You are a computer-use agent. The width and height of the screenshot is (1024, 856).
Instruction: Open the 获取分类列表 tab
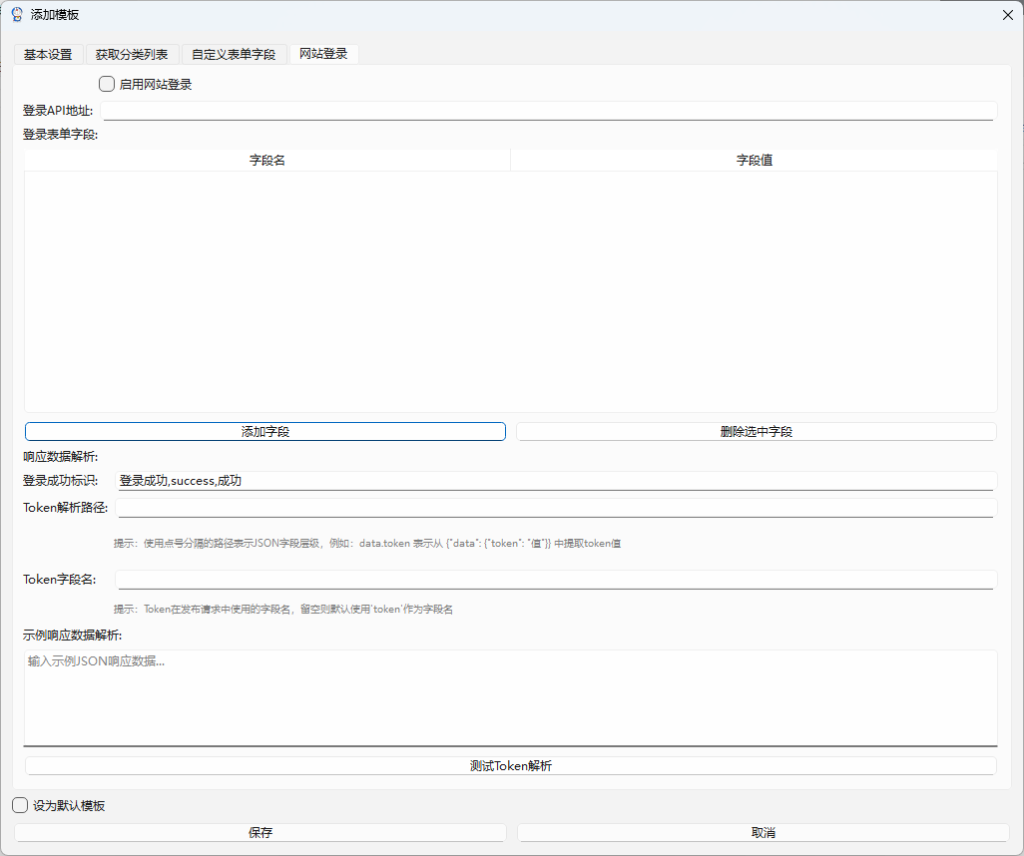pos(132,54)
